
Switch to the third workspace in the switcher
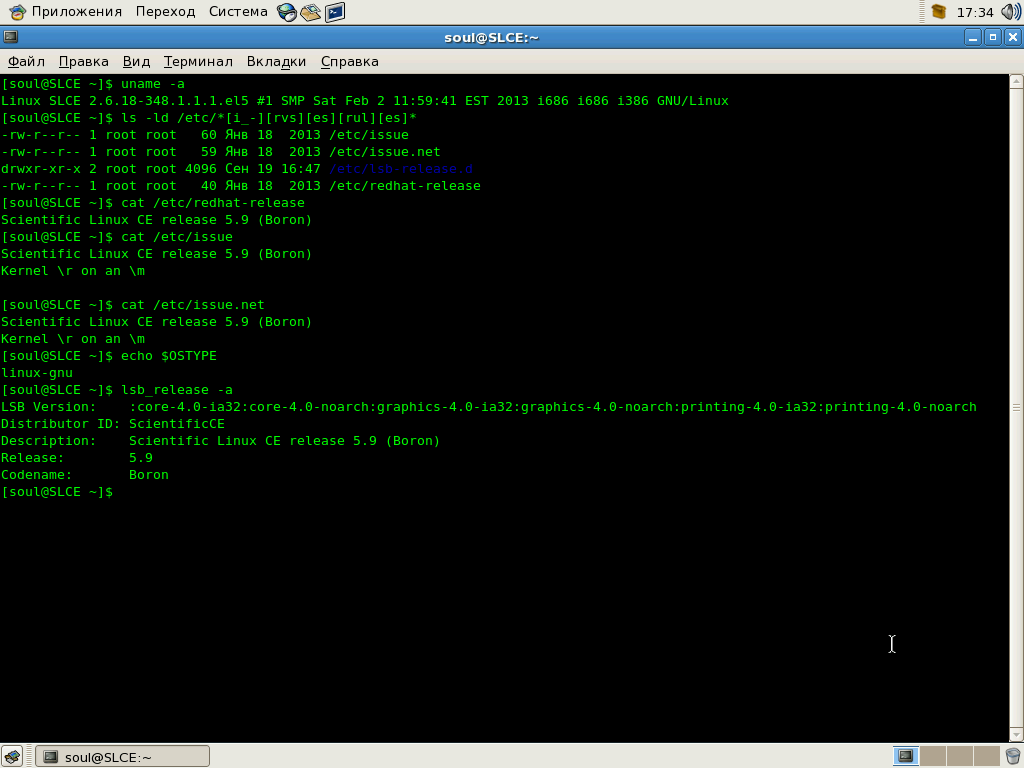[x=959, y=756]
